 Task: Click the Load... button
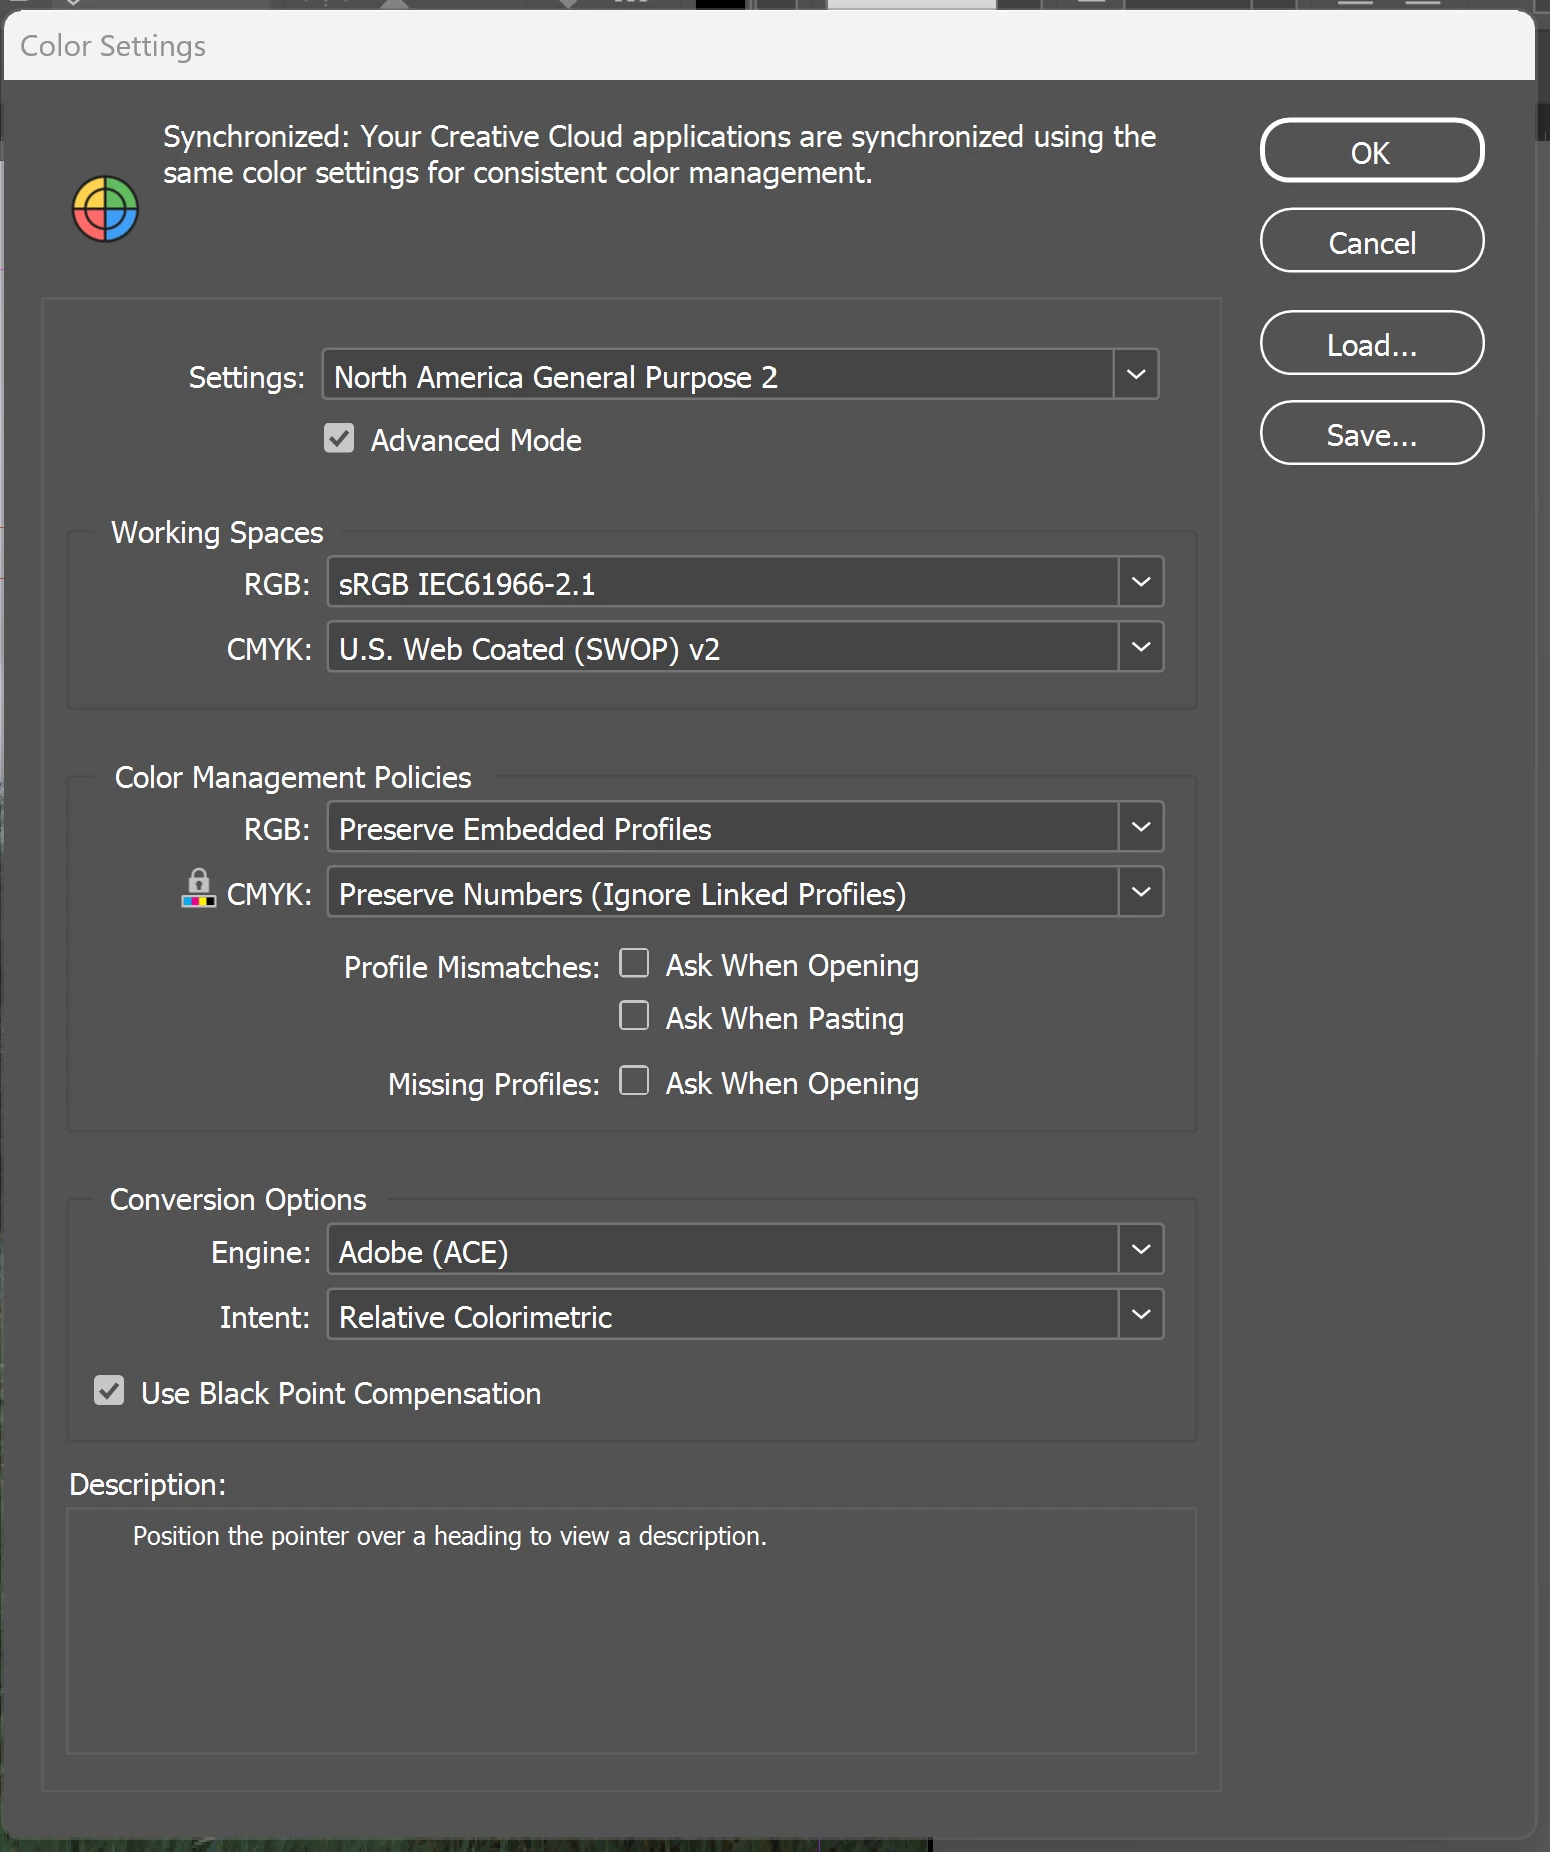(1372, 343)
